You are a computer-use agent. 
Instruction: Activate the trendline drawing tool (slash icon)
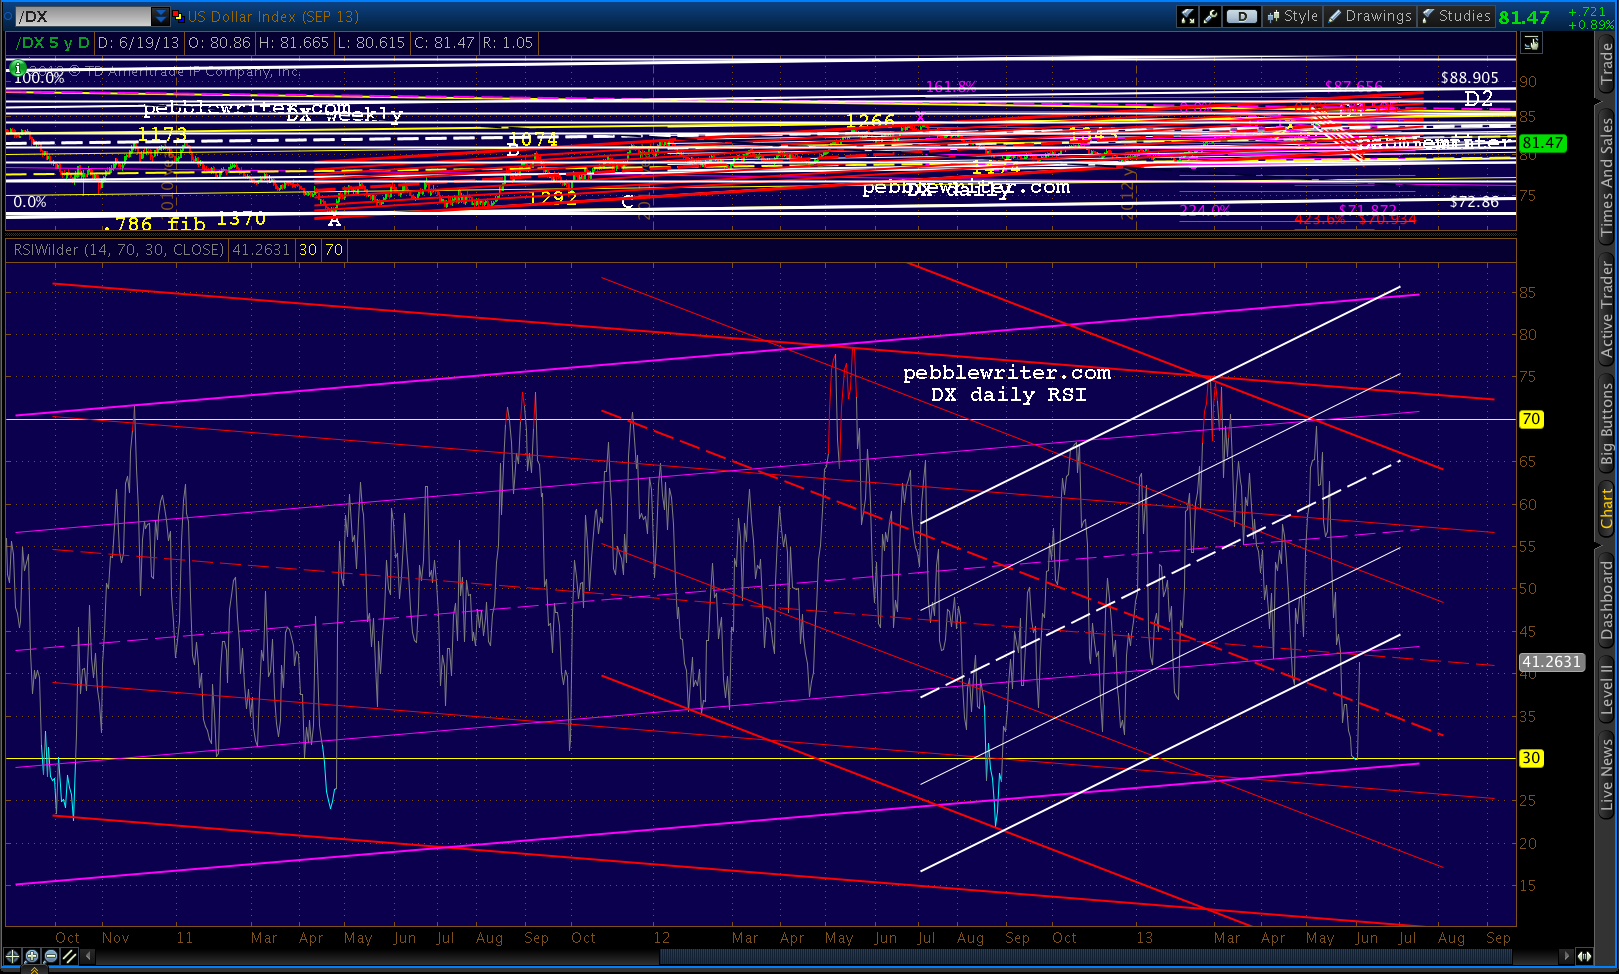tap(68, 956)
